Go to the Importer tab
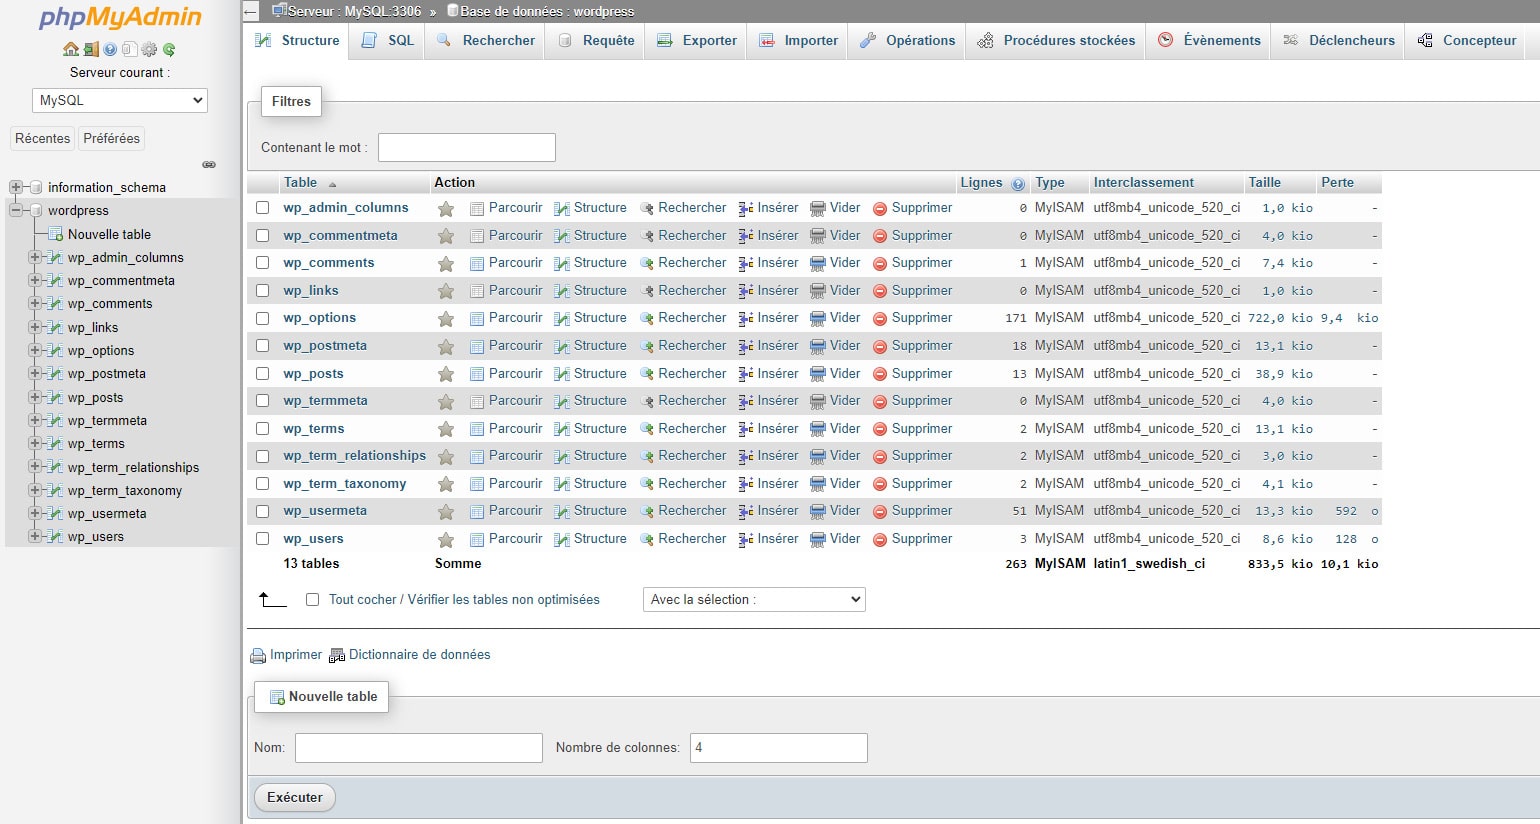 pyautogui.click(x=798, y=41)
